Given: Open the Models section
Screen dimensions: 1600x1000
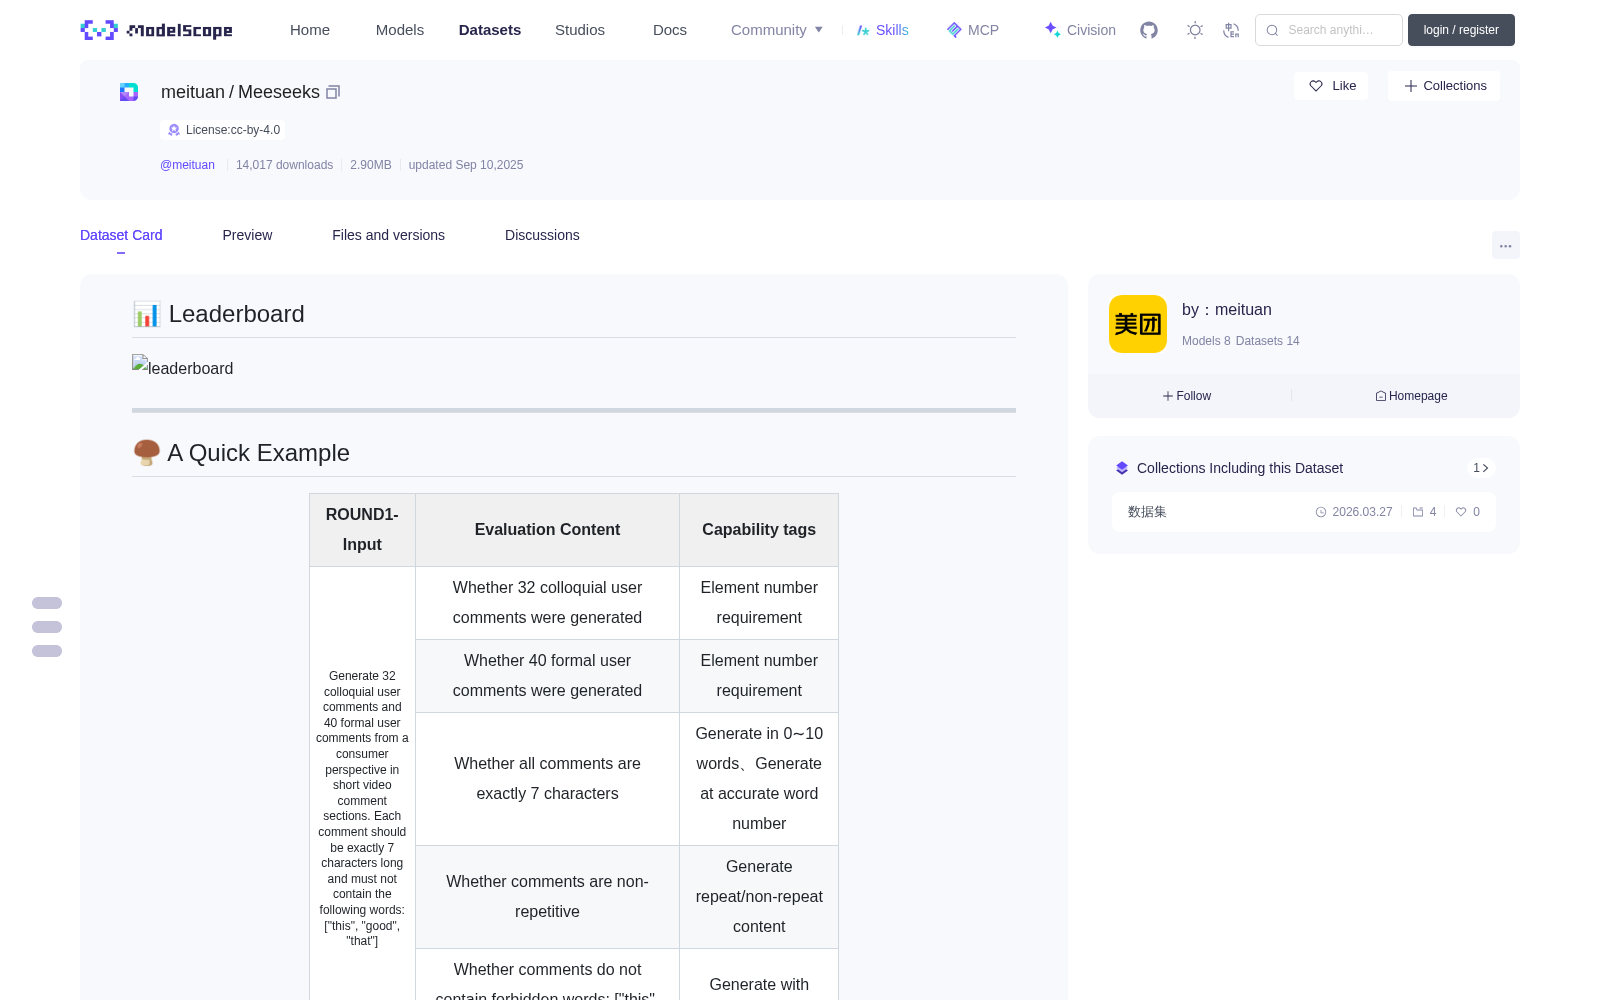Looking at the screenshot, I should 400,30.
